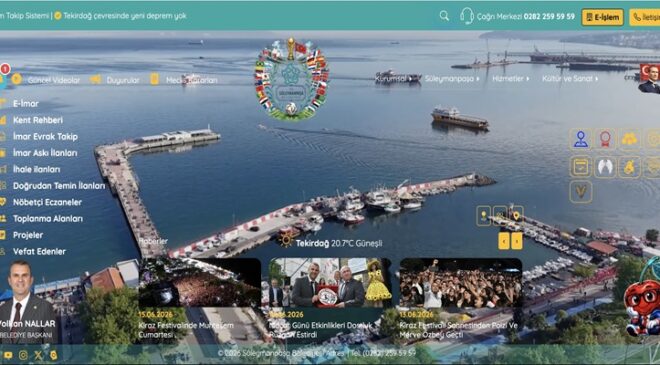
Task: Select İmar Evrak Takip in the side menu
Action: tap(45, 136)
